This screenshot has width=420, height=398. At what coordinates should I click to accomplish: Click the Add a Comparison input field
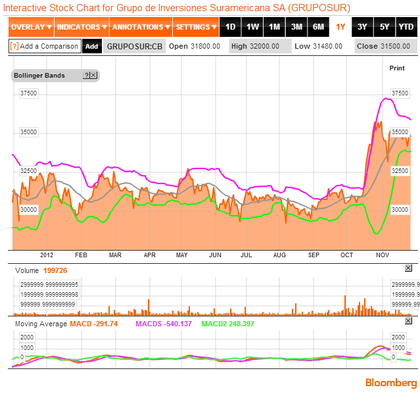pyautogui.click(x=45, y=46)
